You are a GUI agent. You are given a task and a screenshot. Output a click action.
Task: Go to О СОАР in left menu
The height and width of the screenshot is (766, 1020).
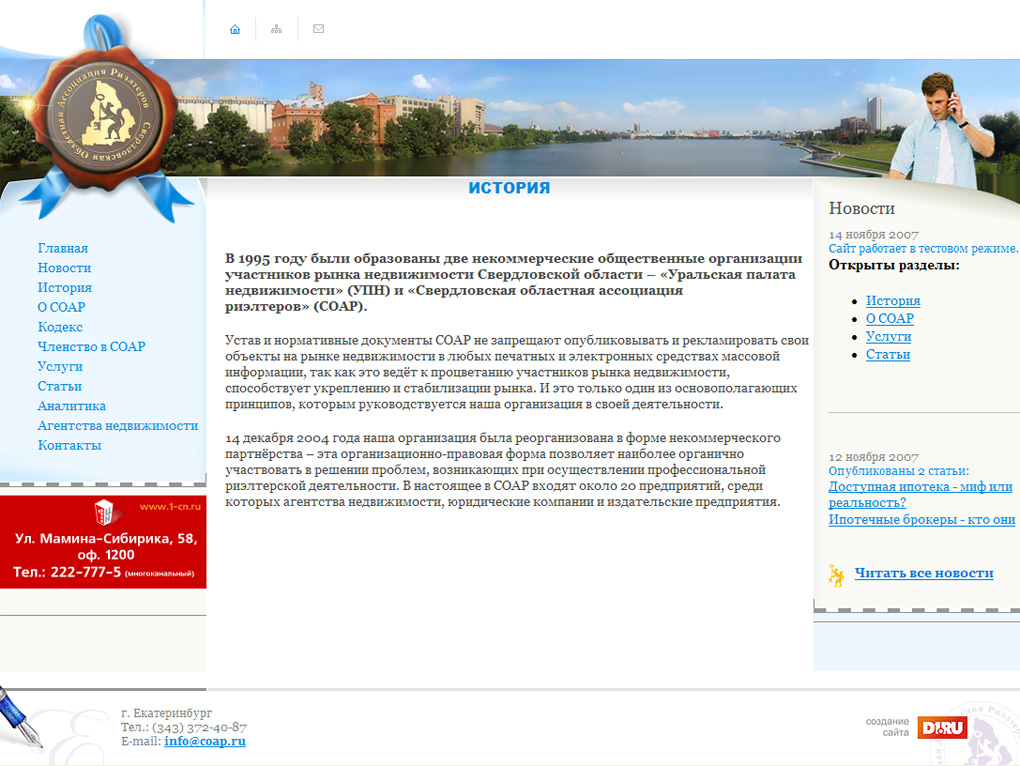tap(62, 307)
